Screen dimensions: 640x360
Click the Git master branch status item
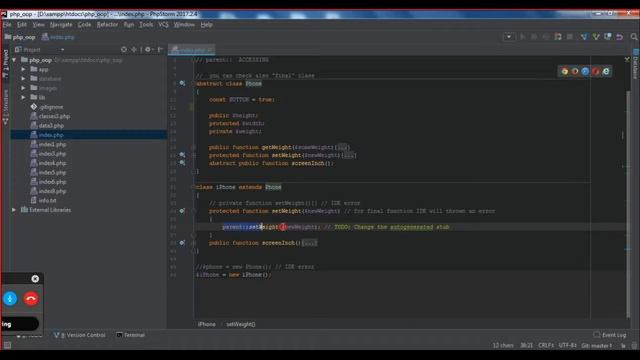(597, 345)
